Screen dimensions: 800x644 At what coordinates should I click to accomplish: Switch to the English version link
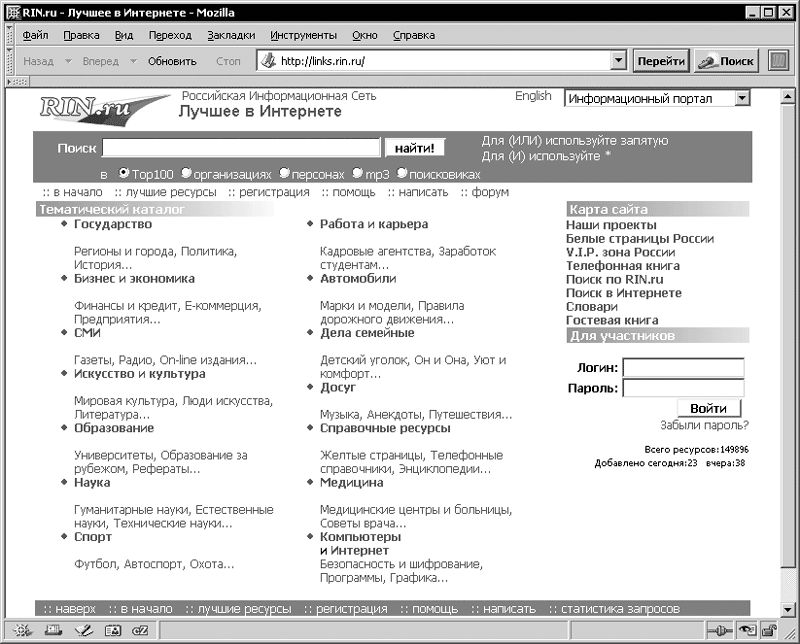coord(533,96)
